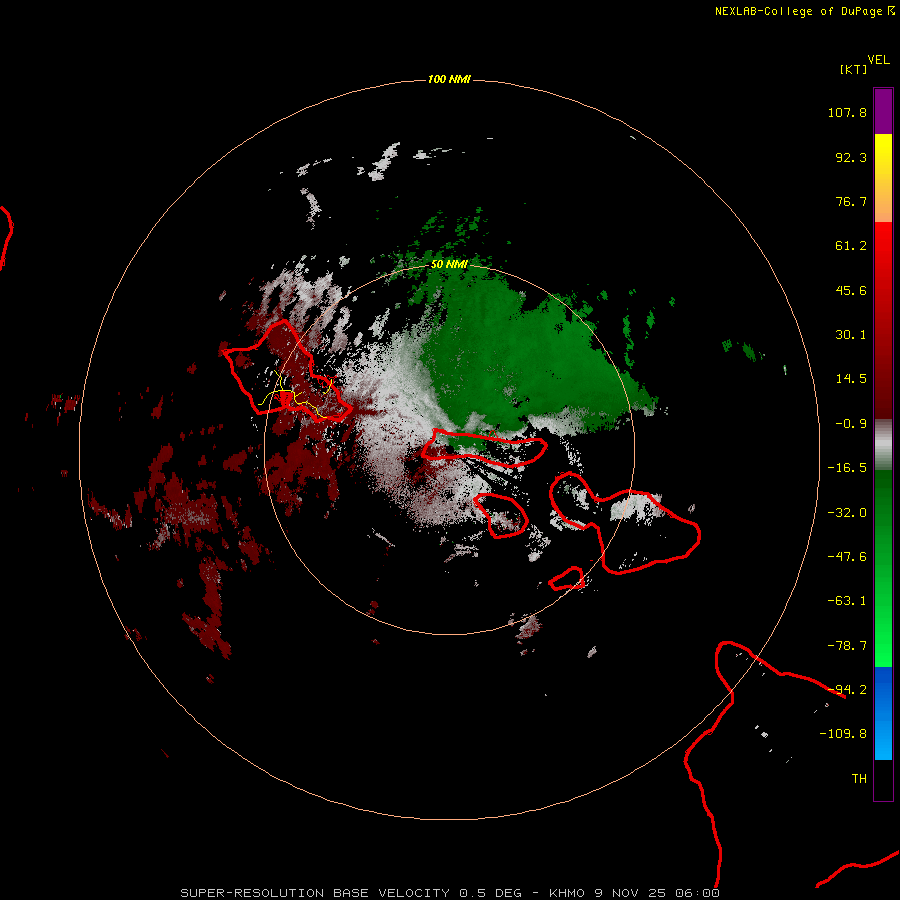Click the 61.2 velocity scale value
Viewport: 900px width, 900px height.
(x=851, y=246)
